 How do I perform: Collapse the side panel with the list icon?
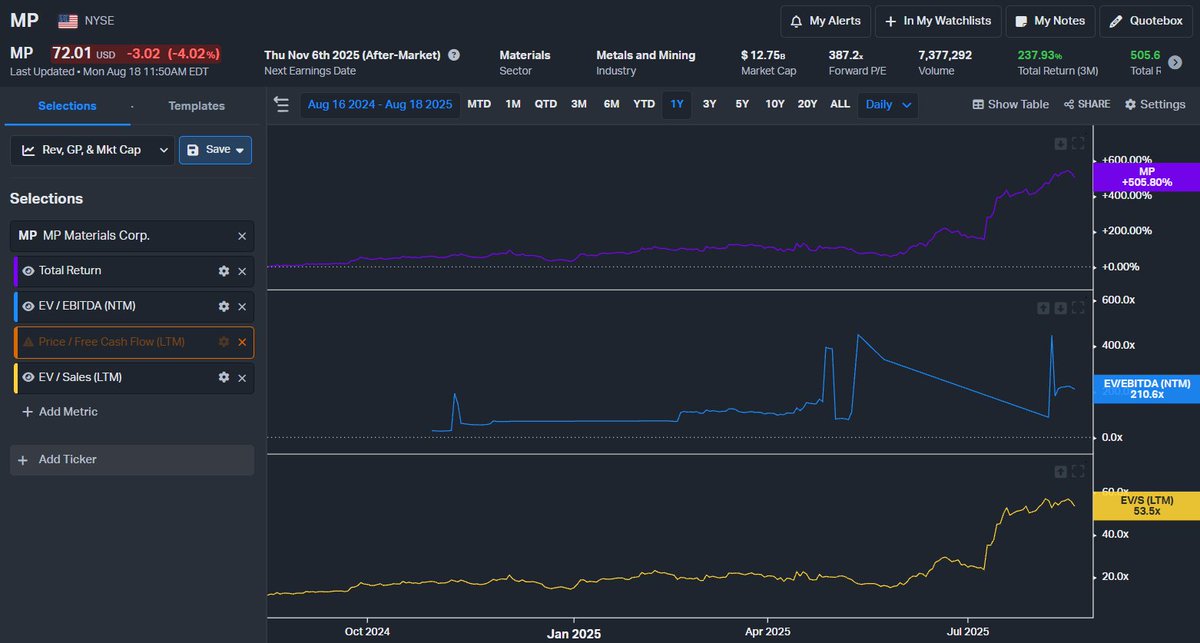point(281,104)
